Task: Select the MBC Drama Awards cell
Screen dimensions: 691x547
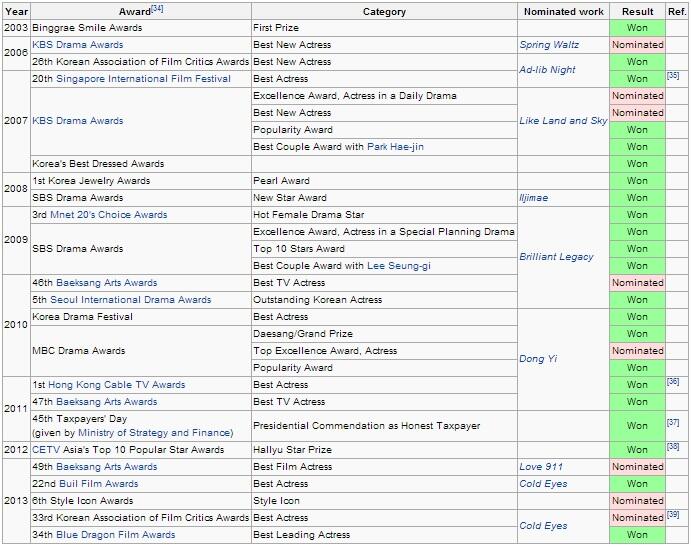Action: [141, 351]
